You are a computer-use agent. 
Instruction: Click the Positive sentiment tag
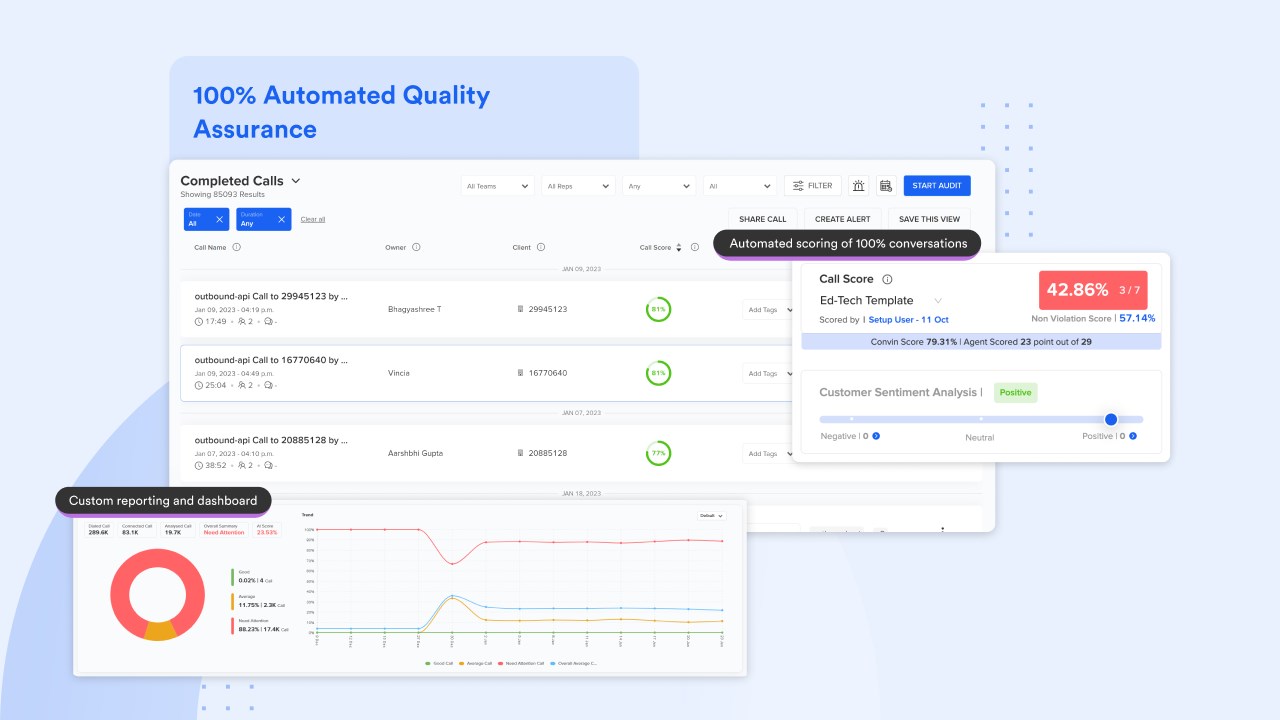coord(1015,392)
